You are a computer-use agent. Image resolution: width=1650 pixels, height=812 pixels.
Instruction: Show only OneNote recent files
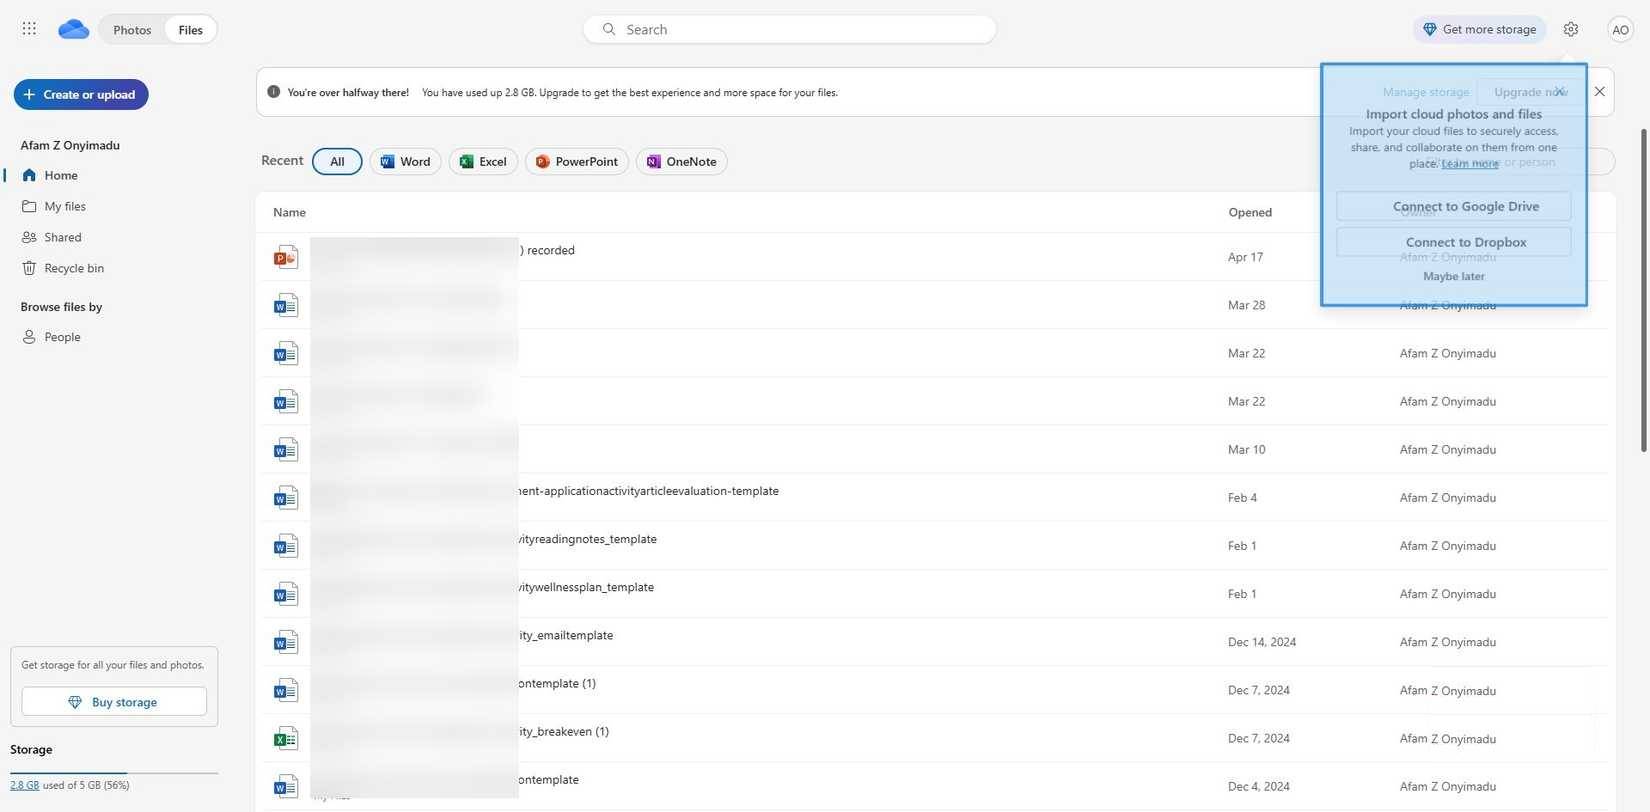click(x=681, y=162)
